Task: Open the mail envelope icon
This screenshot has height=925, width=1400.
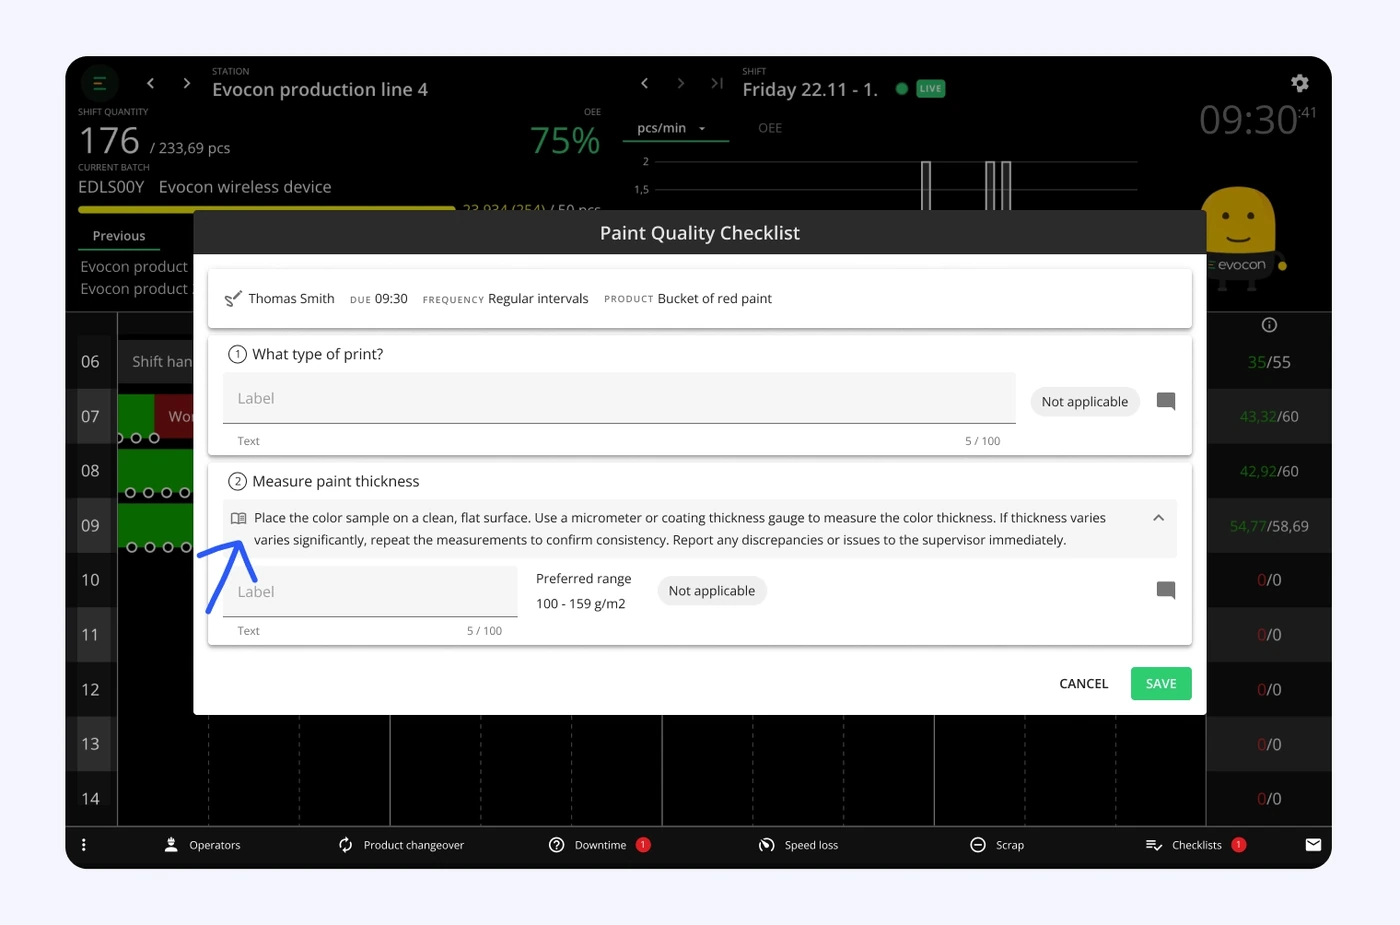Action: (x=1313, y=845)
